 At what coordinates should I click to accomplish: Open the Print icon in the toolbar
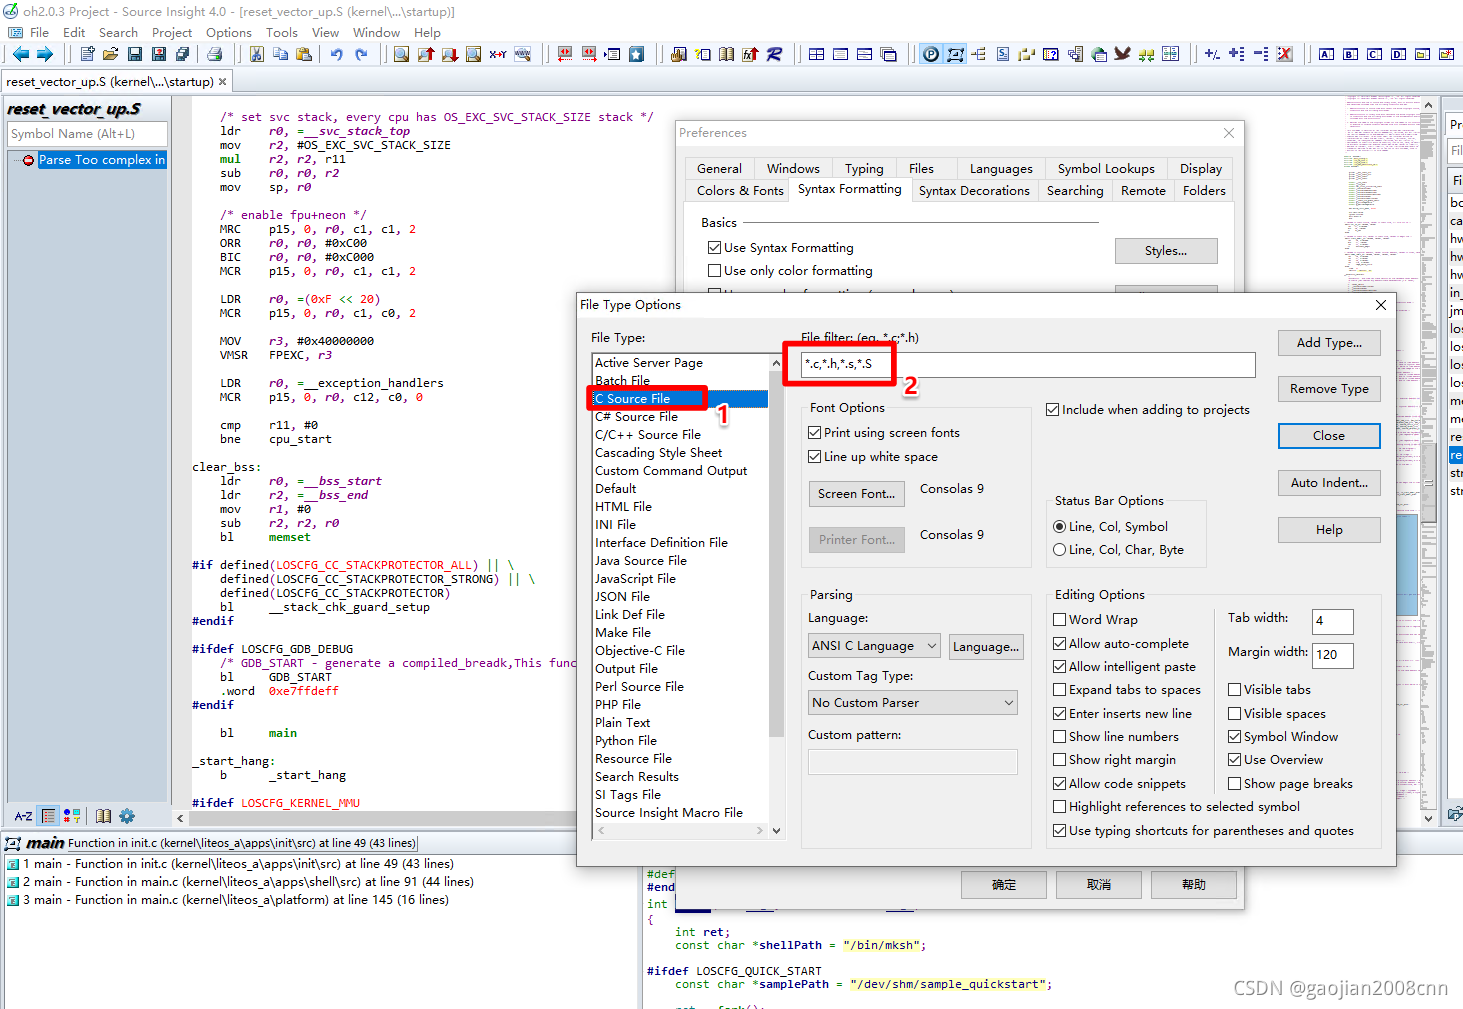216,54
